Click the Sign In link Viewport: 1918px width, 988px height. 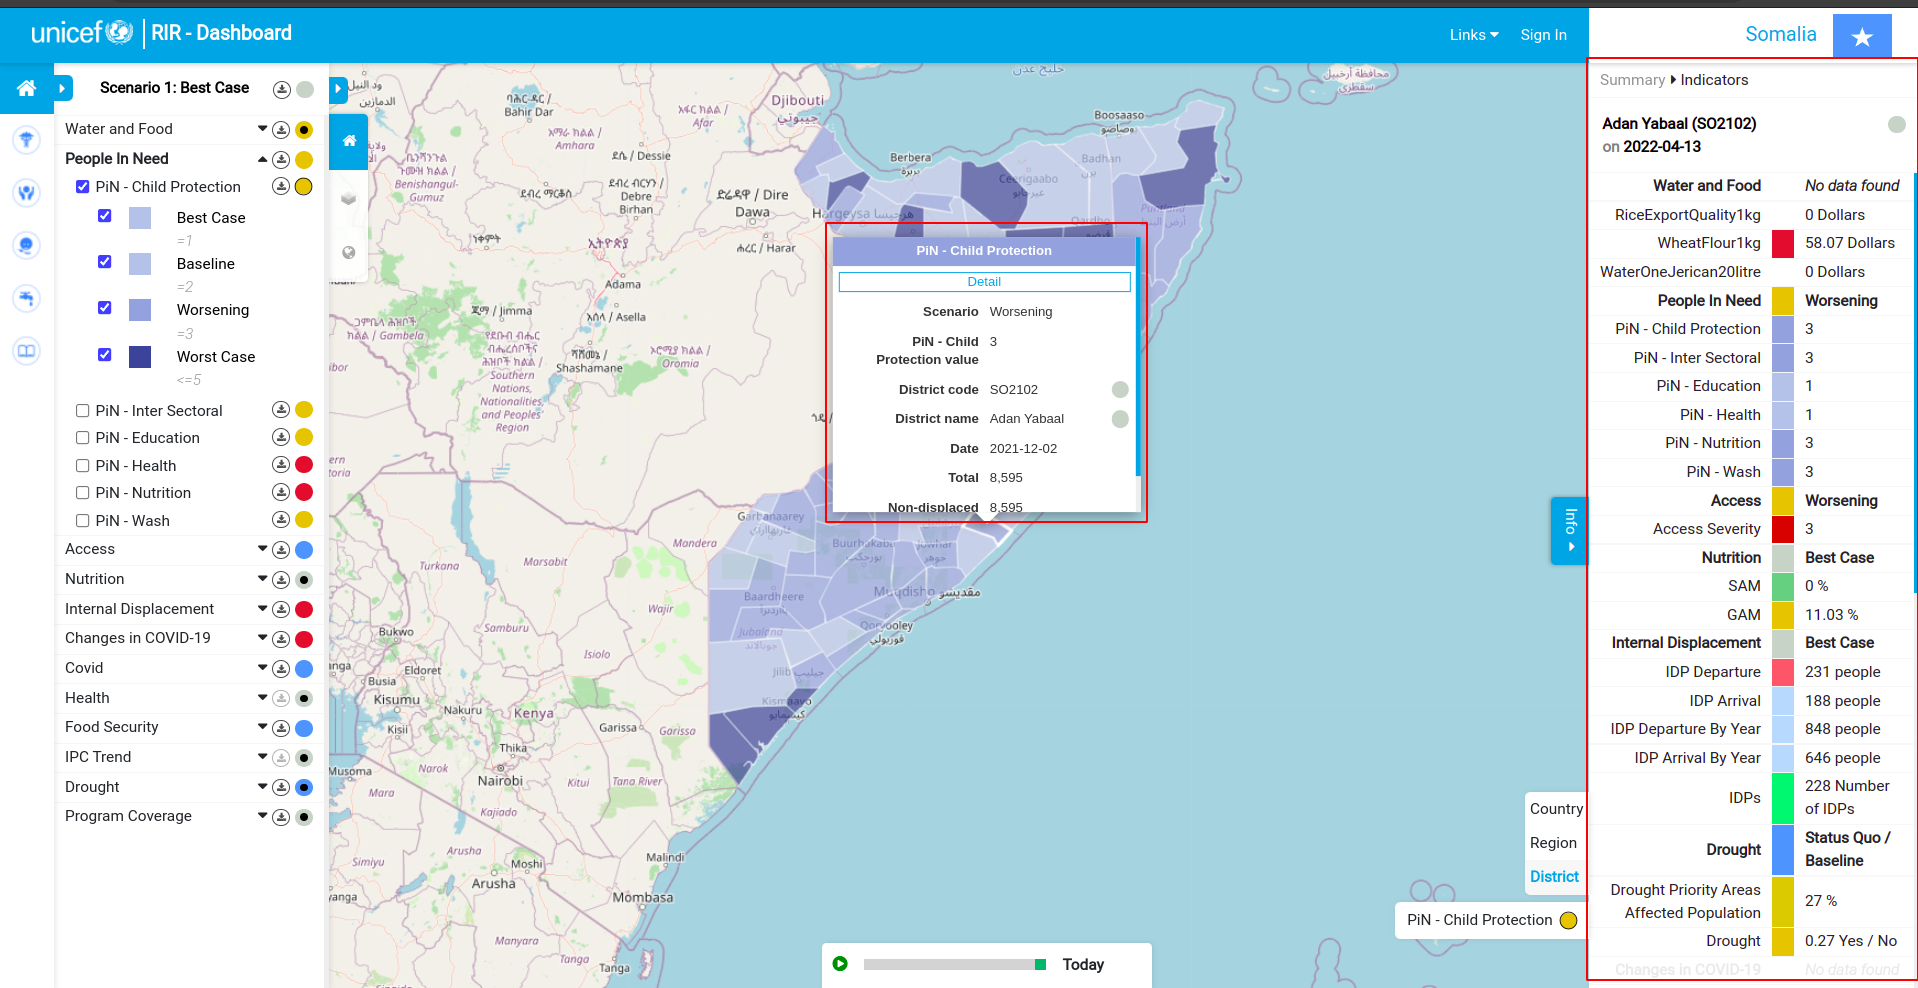coord(1543,35)
